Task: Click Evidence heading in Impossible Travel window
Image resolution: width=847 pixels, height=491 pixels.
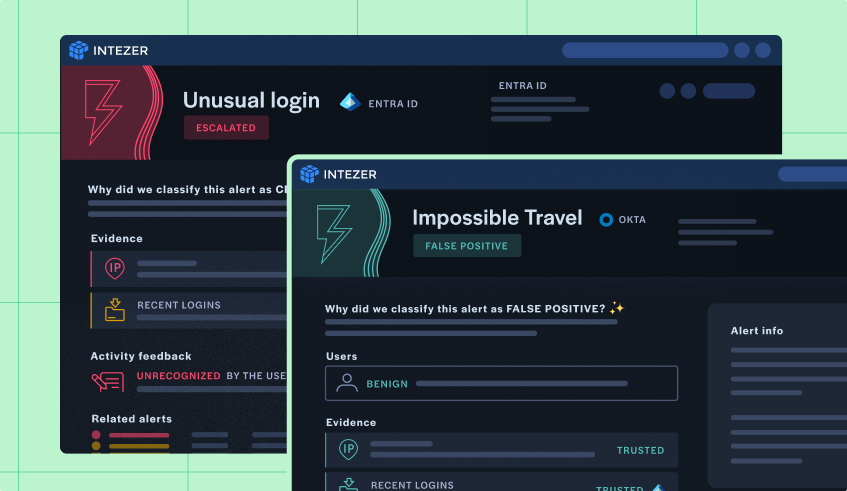Action: [x=351, y=422]
